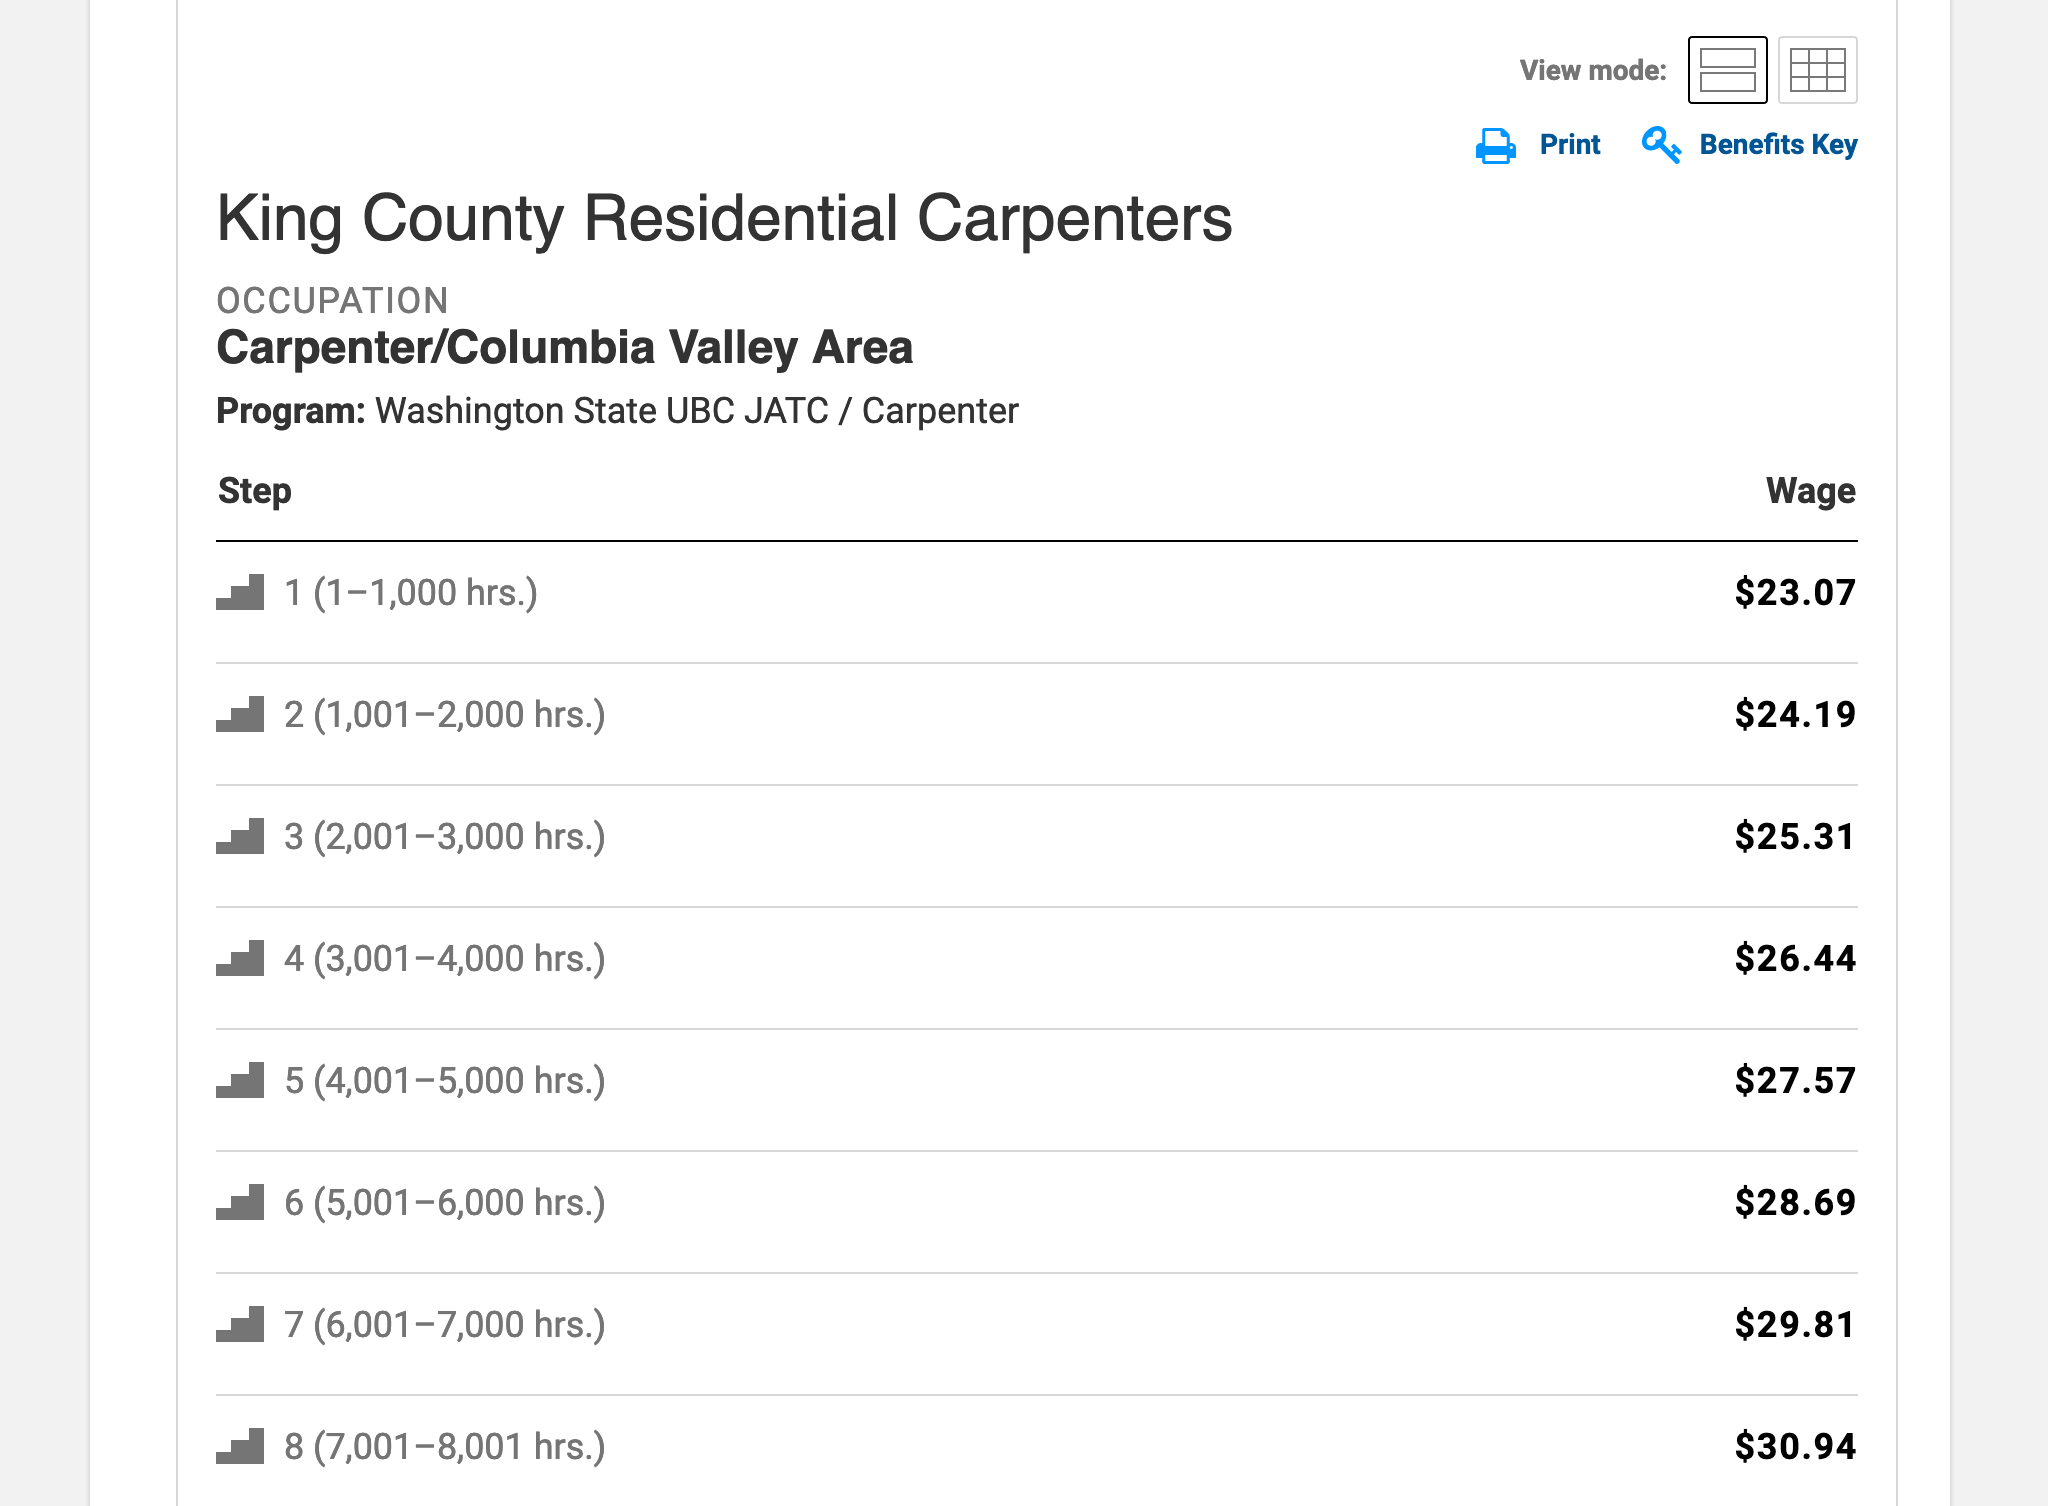Click the stairs icon for step 6
The width and height of the screenshot is (2048, 1506).
[x=240, y=1203]
